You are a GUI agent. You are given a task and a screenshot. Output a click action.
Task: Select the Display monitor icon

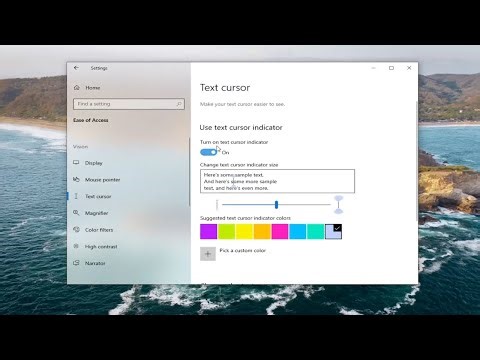[x=76, y=163]
